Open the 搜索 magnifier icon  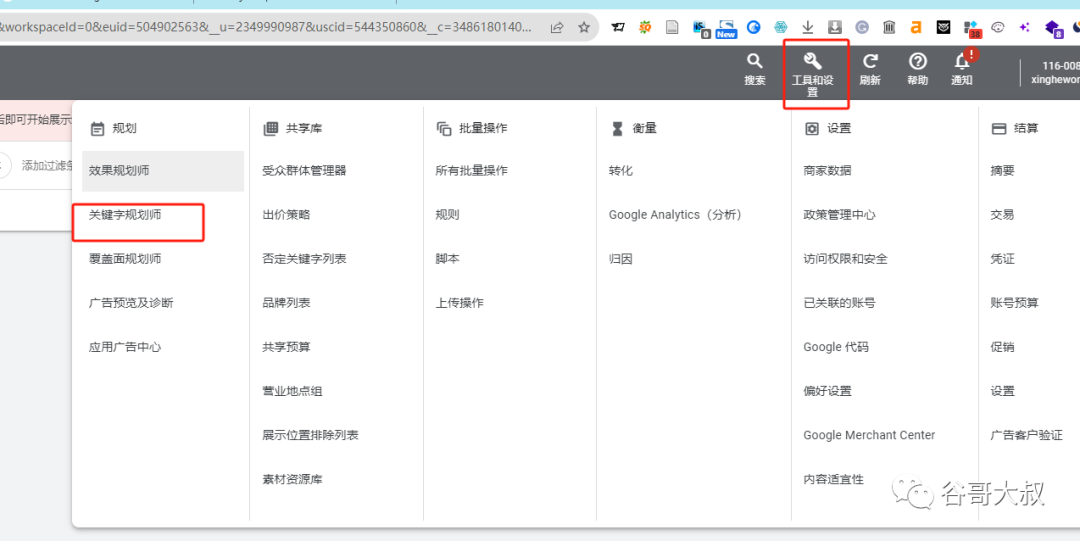tap(755, 61)
